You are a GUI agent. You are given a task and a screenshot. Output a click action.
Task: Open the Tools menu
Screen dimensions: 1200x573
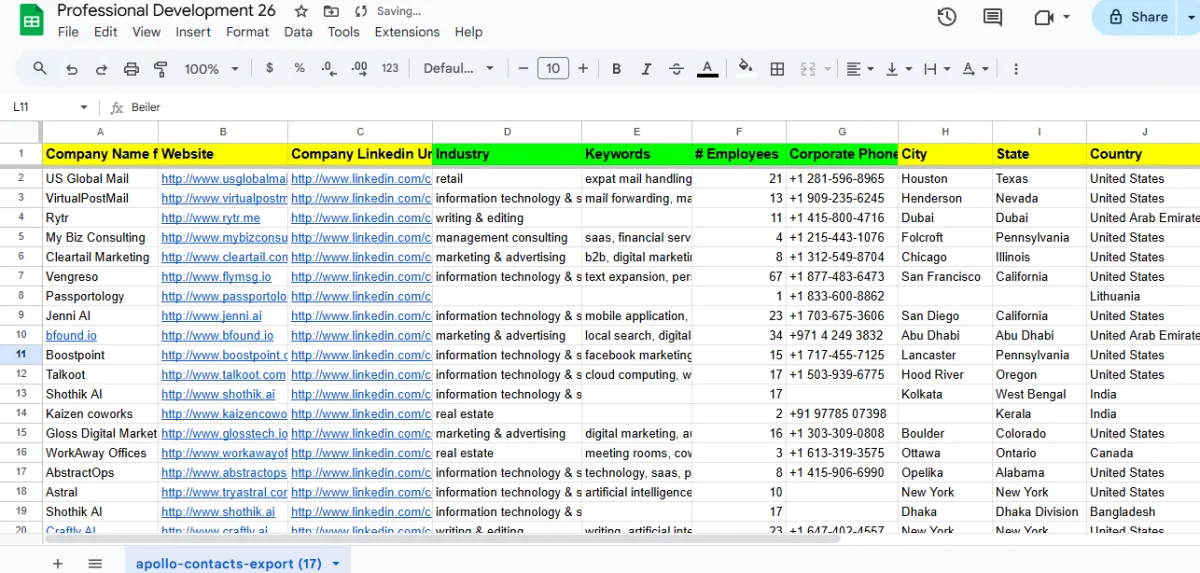[343, 32]
